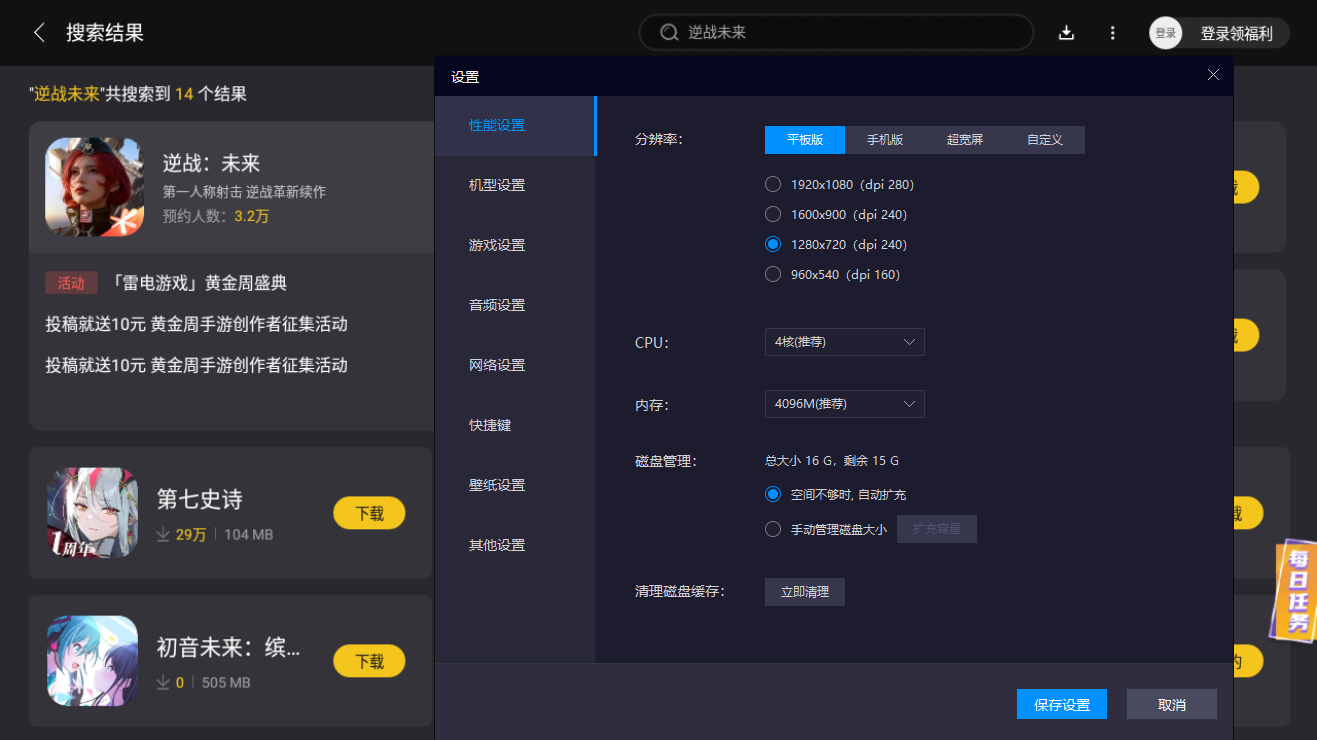Click the 第七史诗 game icon thumbnail

pyautogui.click(x=92, y=513)
